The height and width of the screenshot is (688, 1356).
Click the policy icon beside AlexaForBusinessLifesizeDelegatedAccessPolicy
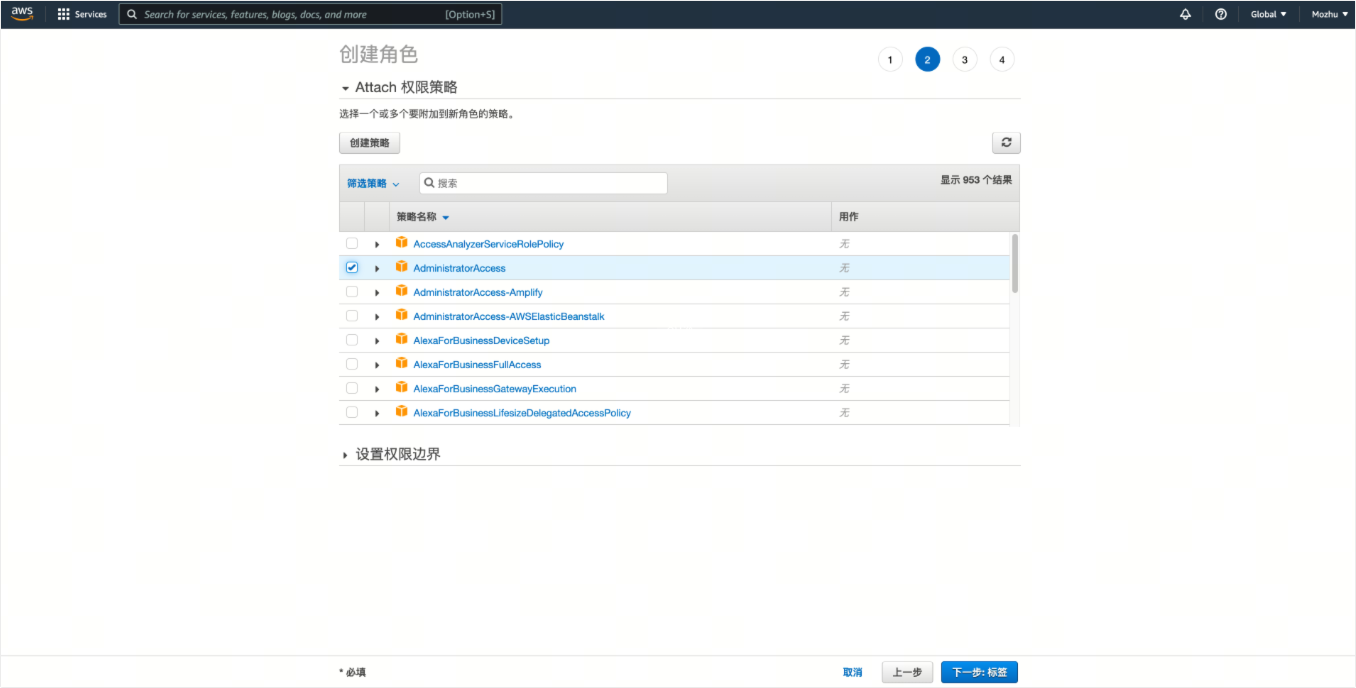402,411
